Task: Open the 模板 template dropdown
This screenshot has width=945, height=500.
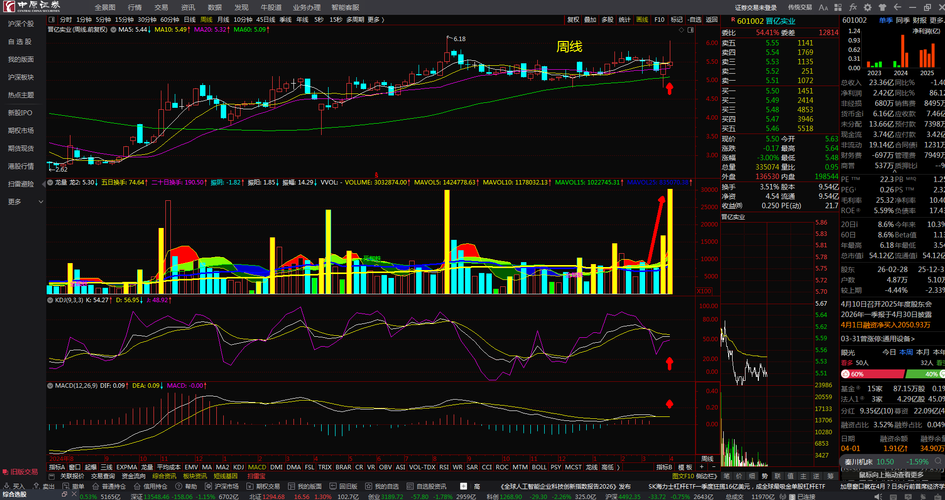Action: tap(685, 467)
